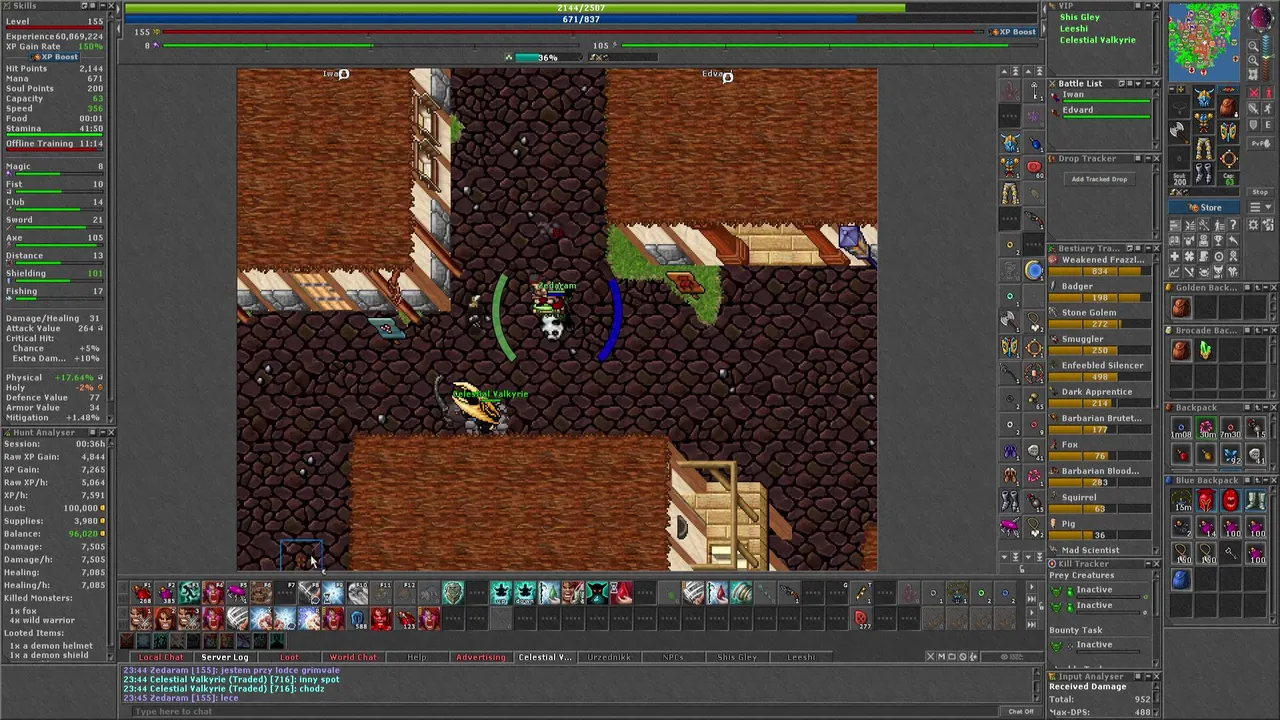The width and height of the screenshot is (1280, 720).
Task: Minimize the Bestiary Tracker panel
Action: [1148, 248]
